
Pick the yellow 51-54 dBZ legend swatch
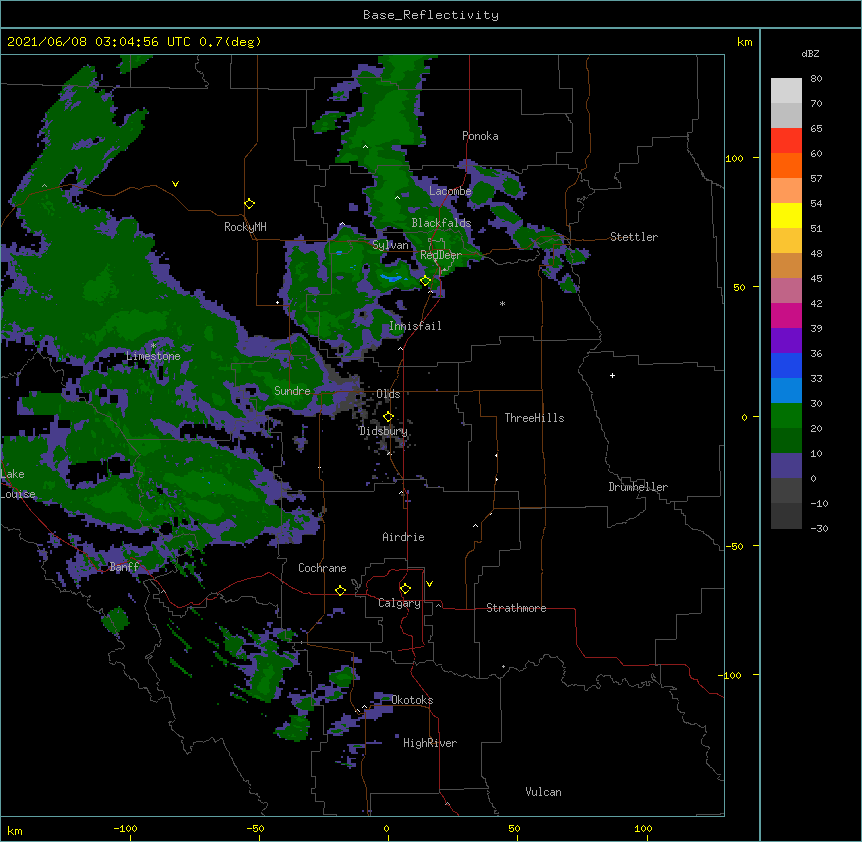coord(786,215)
